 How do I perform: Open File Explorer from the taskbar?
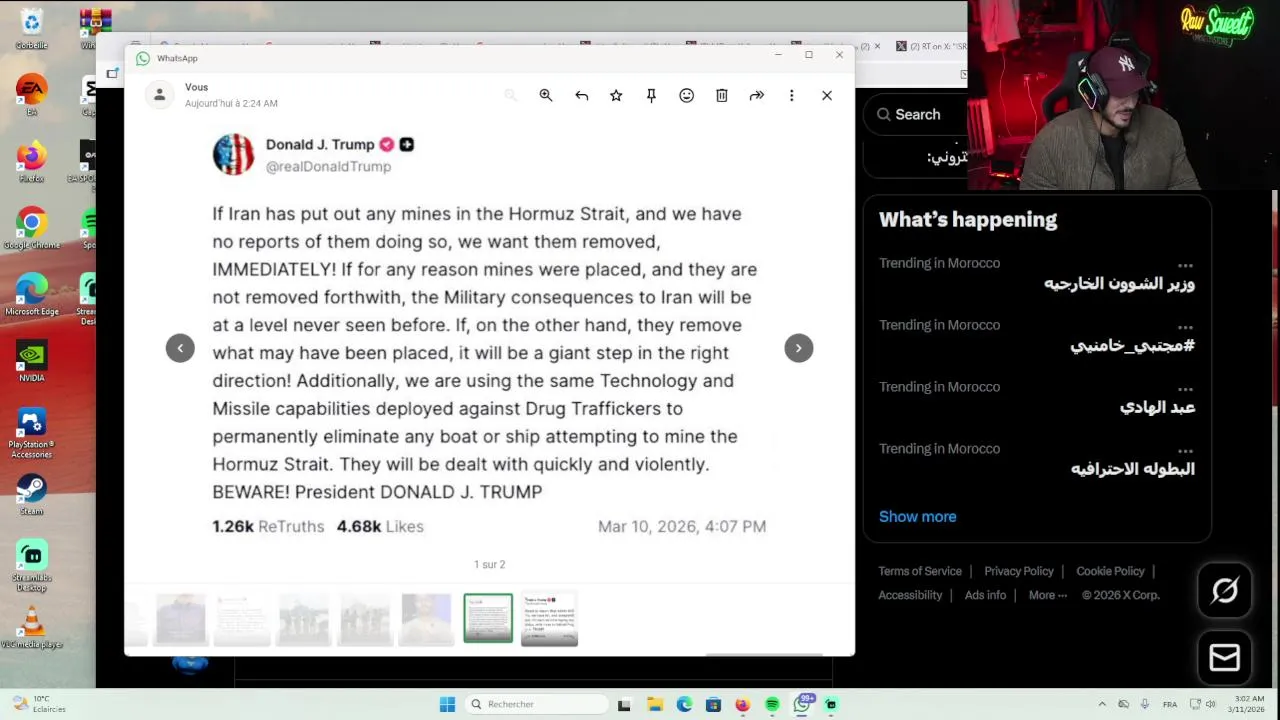655,704
